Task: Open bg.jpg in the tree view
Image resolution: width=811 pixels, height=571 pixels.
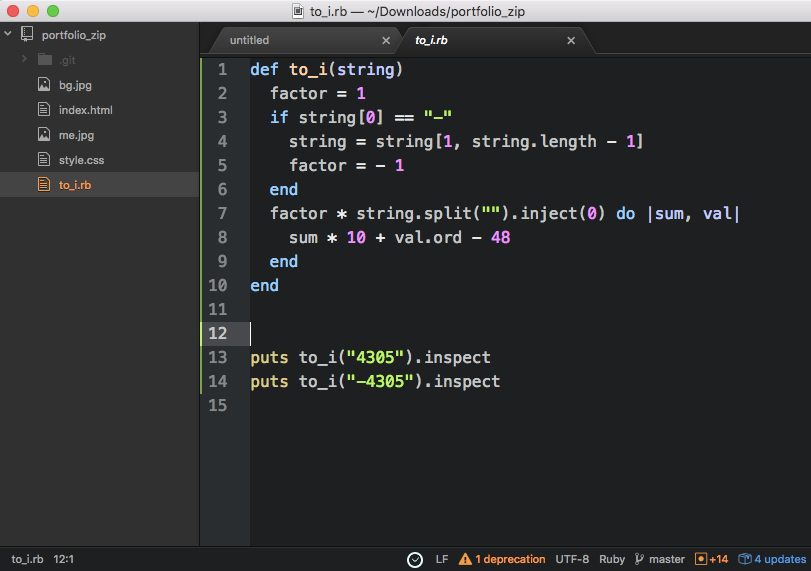Action: click(75, 85)
